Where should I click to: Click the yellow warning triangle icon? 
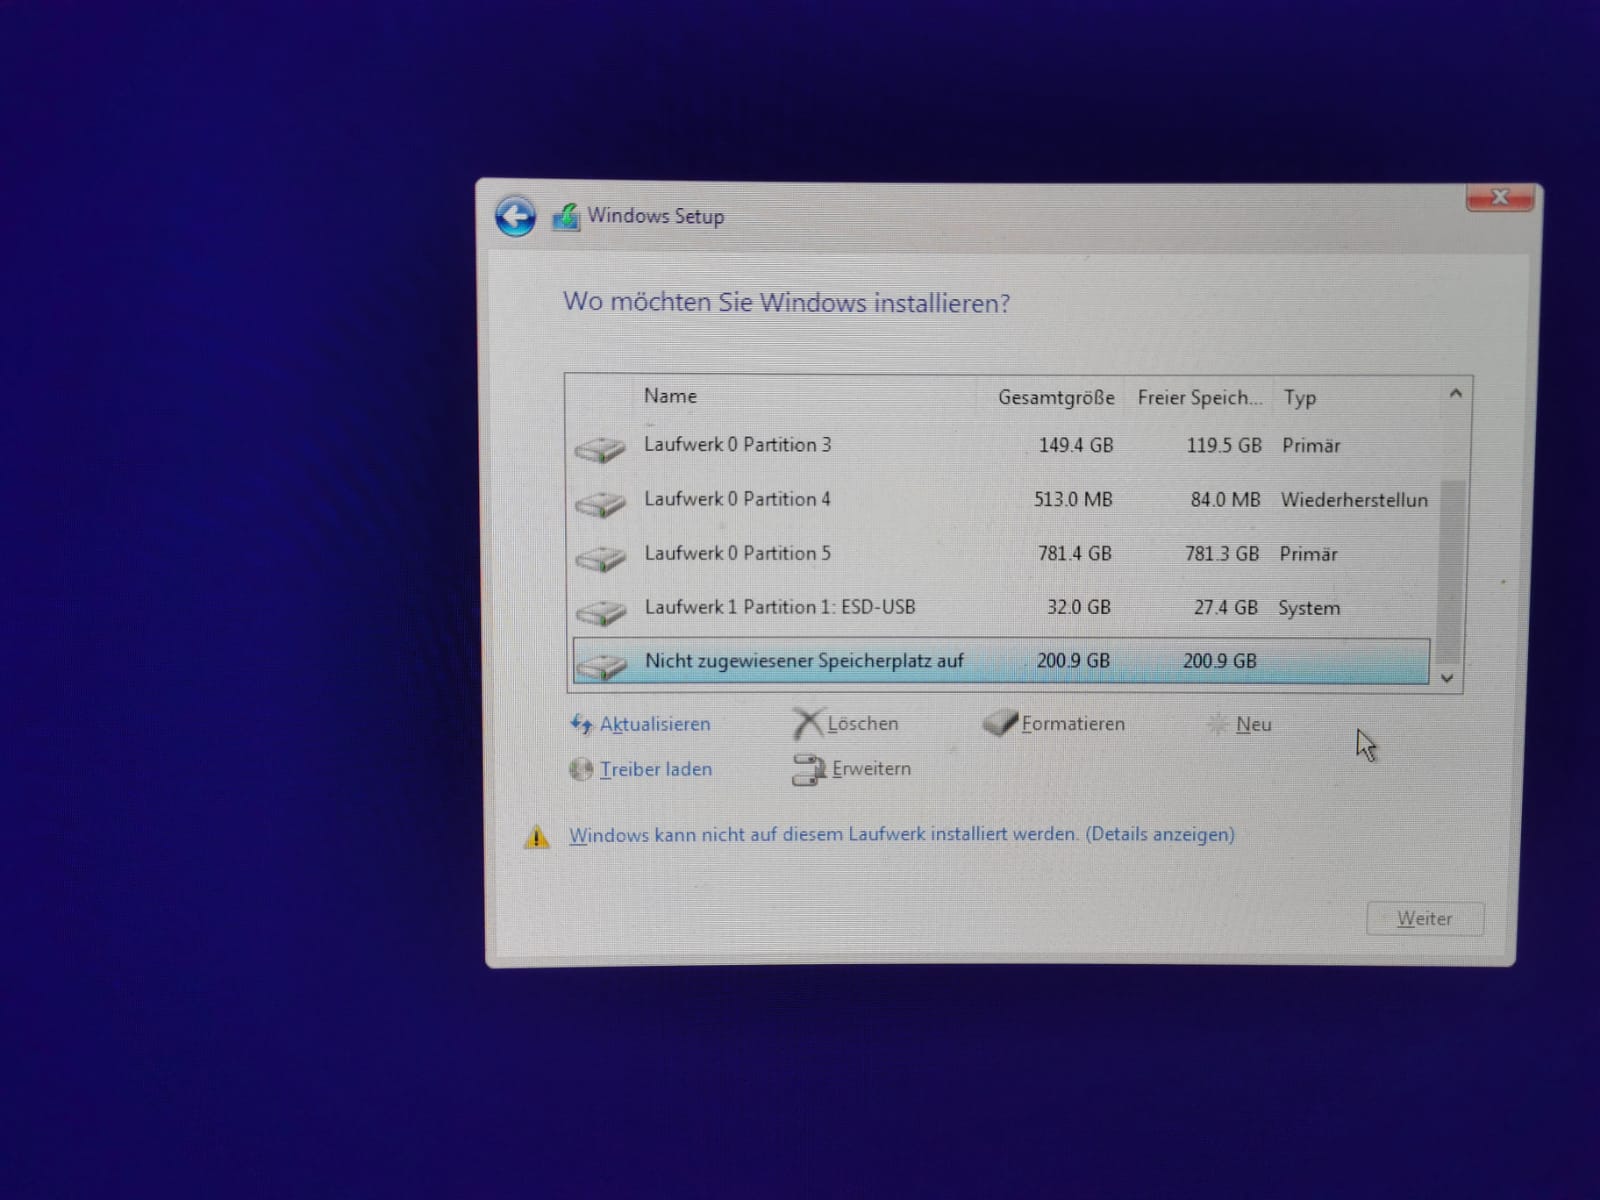tap(537, 836)
